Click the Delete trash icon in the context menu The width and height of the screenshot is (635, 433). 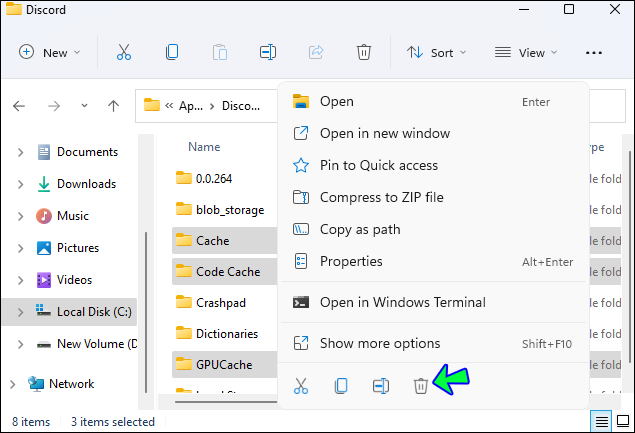click(x=421, y=385)
